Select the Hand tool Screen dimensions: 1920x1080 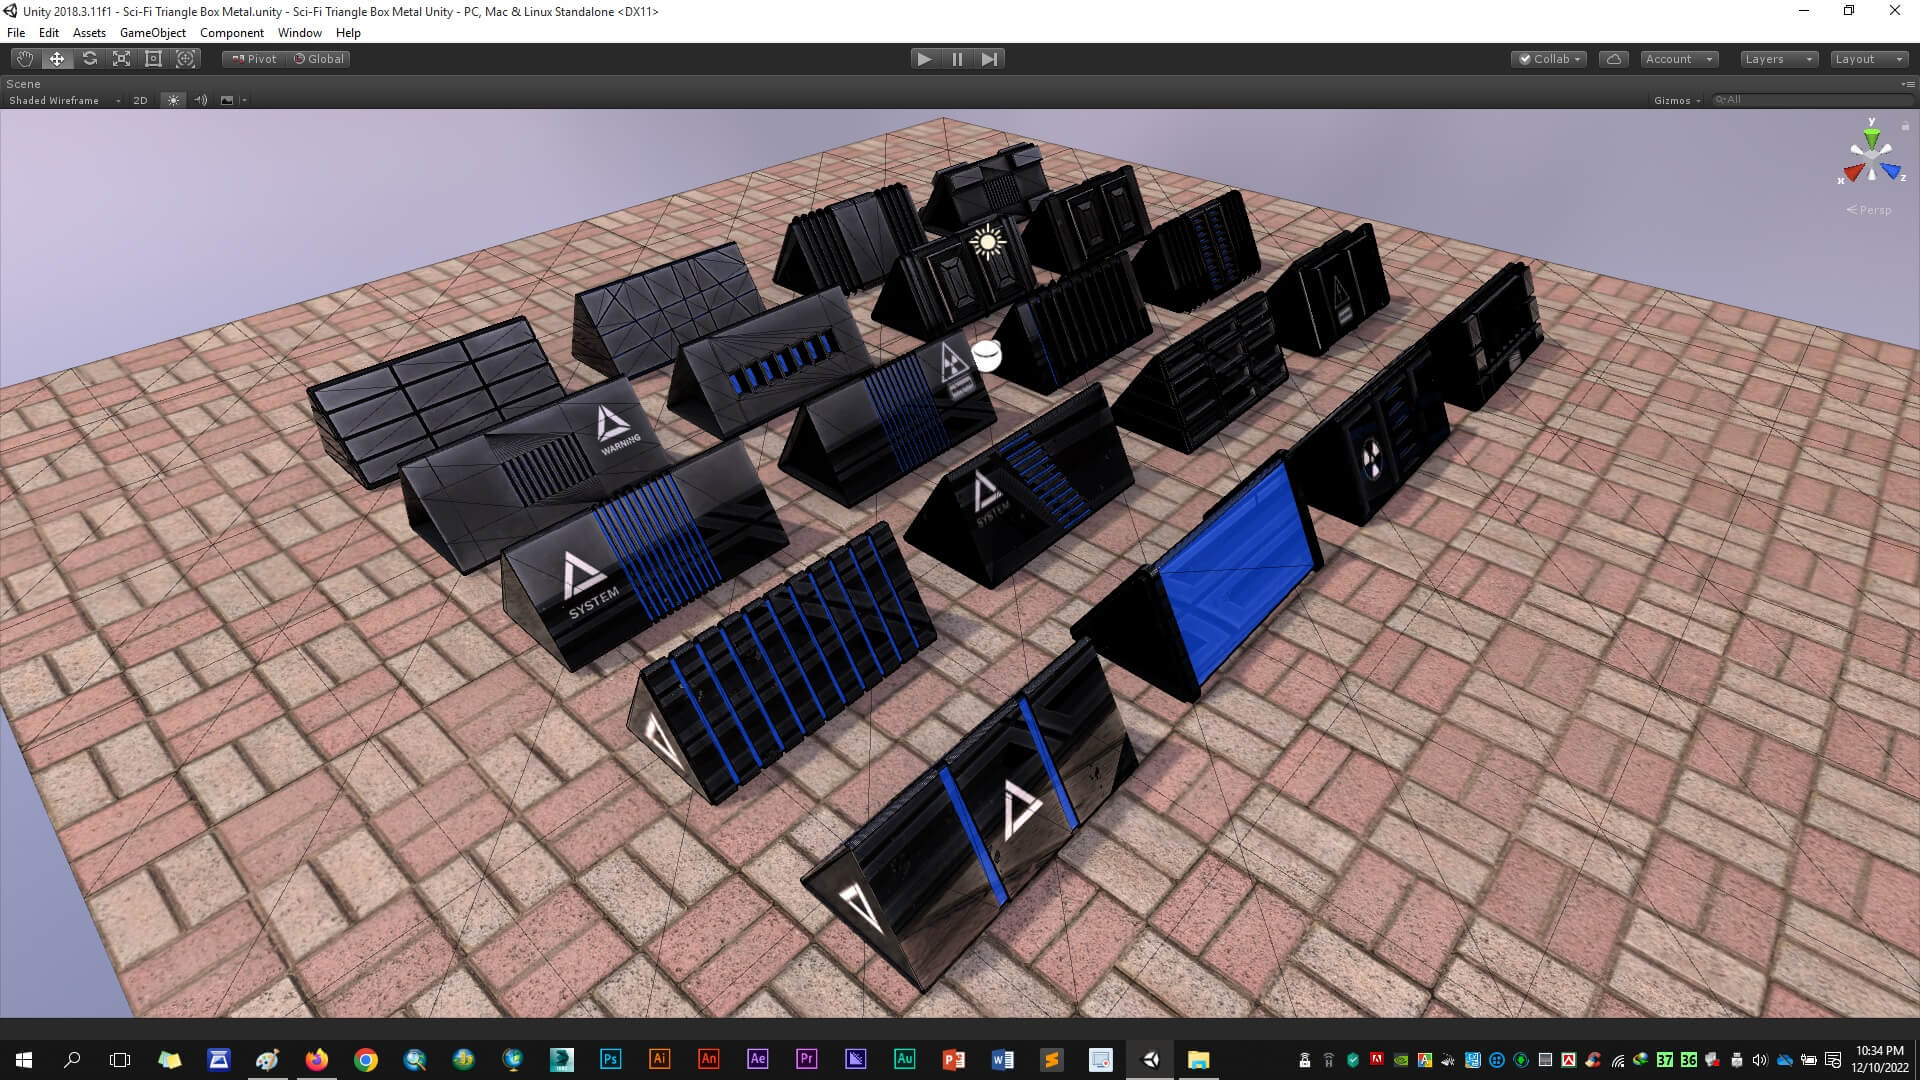[x=25, y=59]
